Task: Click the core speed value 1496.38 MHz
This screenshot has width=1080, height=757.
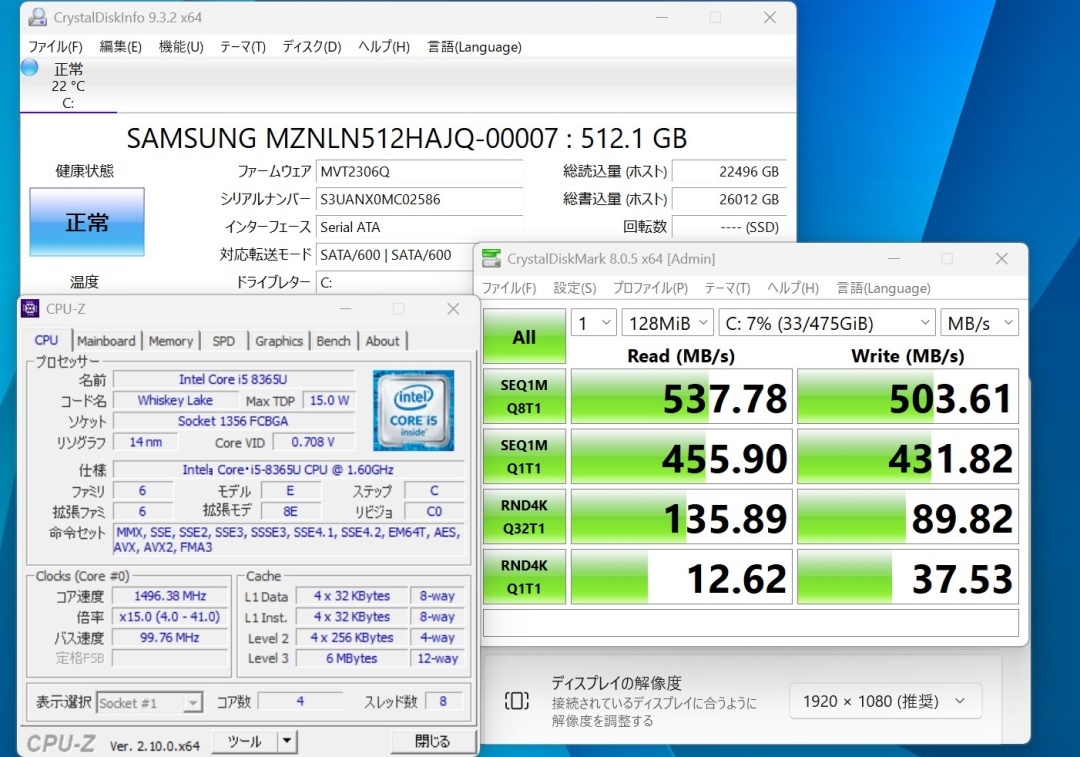Action: (x=170, y=596)
